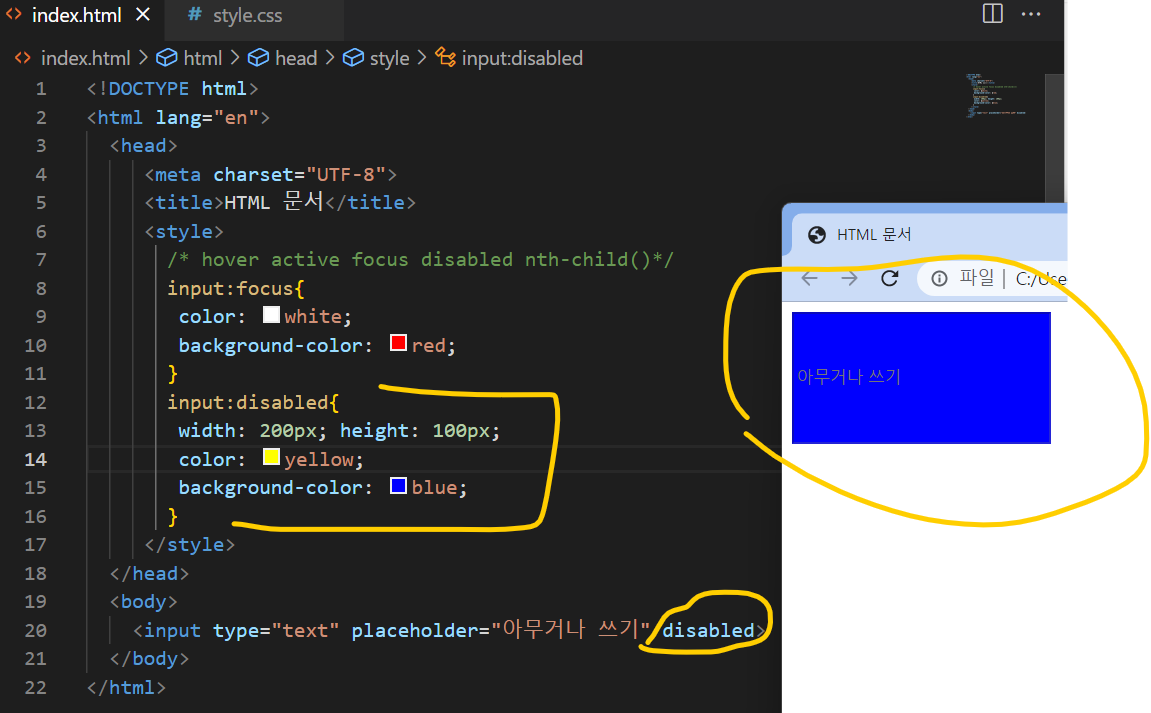The width and height of the screenshot is (1151, 713).
Task: Click the <head> opening tag on line 3
Action: (x=144, y=146)
